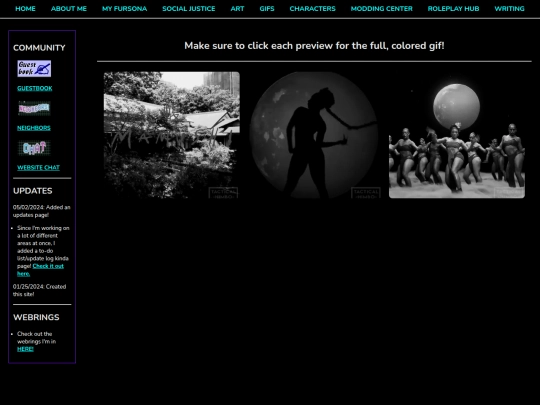
Task: Click the UPDATES sidebar heading
Action: tap(33, 191)
